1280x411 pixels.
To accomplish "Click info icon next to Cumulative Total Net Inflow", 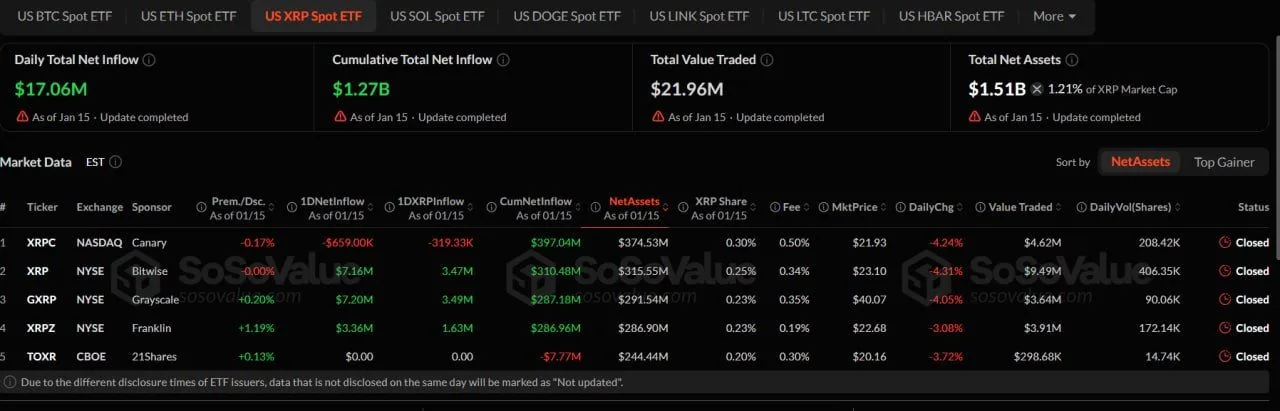I will 503,60.
